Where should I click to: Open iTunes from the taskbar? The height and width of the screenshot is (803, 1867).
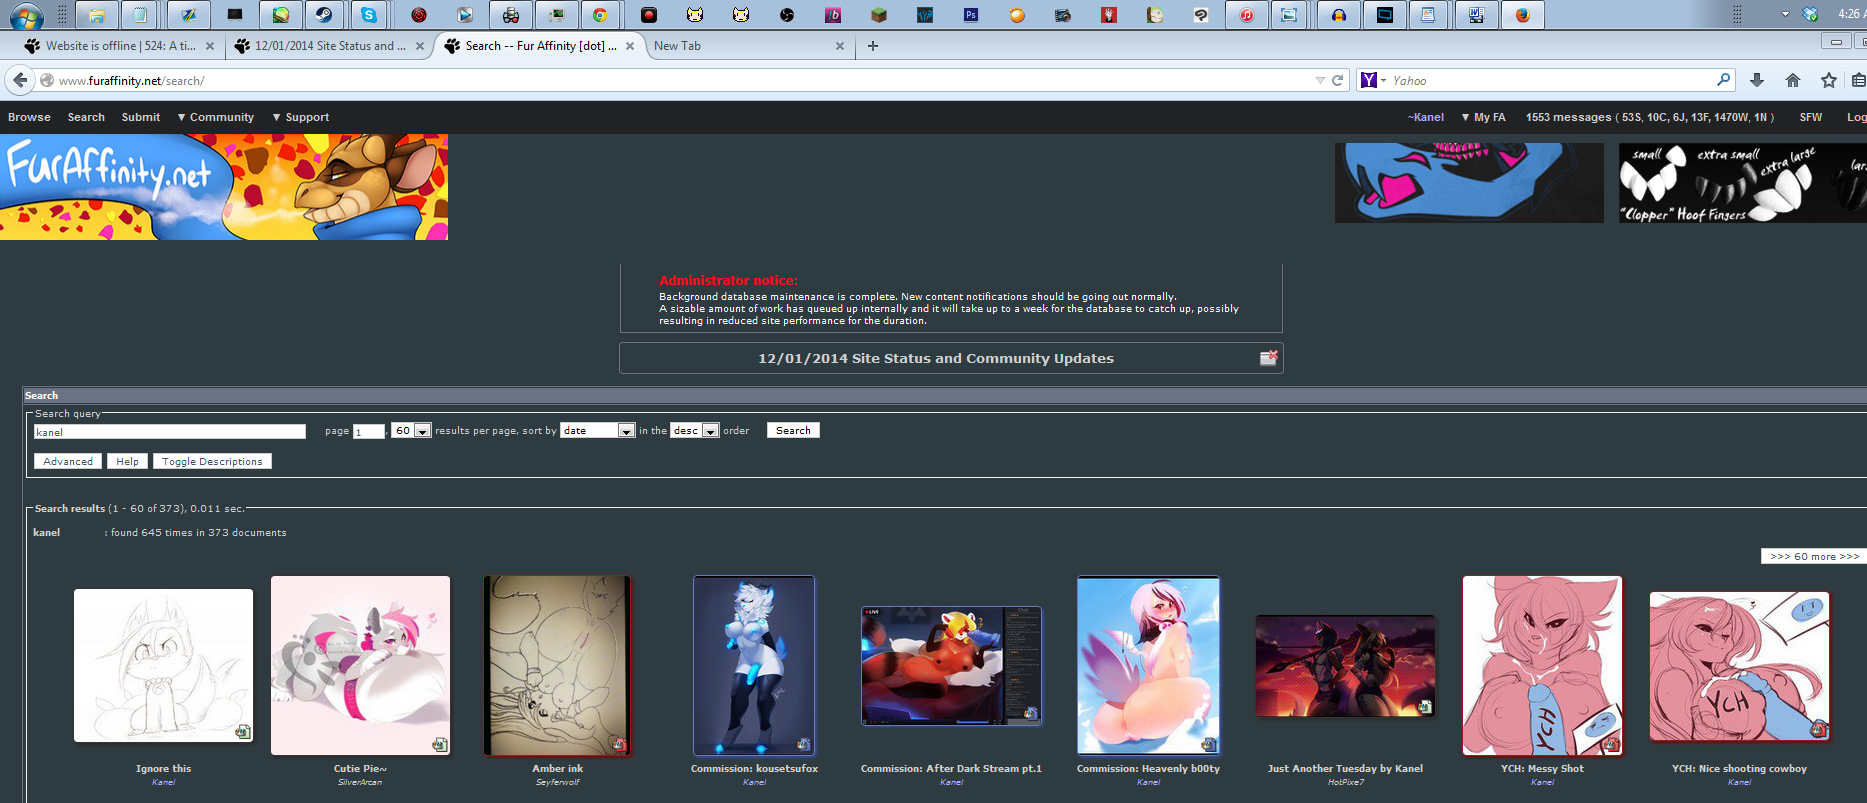[x=1247, y=15]
